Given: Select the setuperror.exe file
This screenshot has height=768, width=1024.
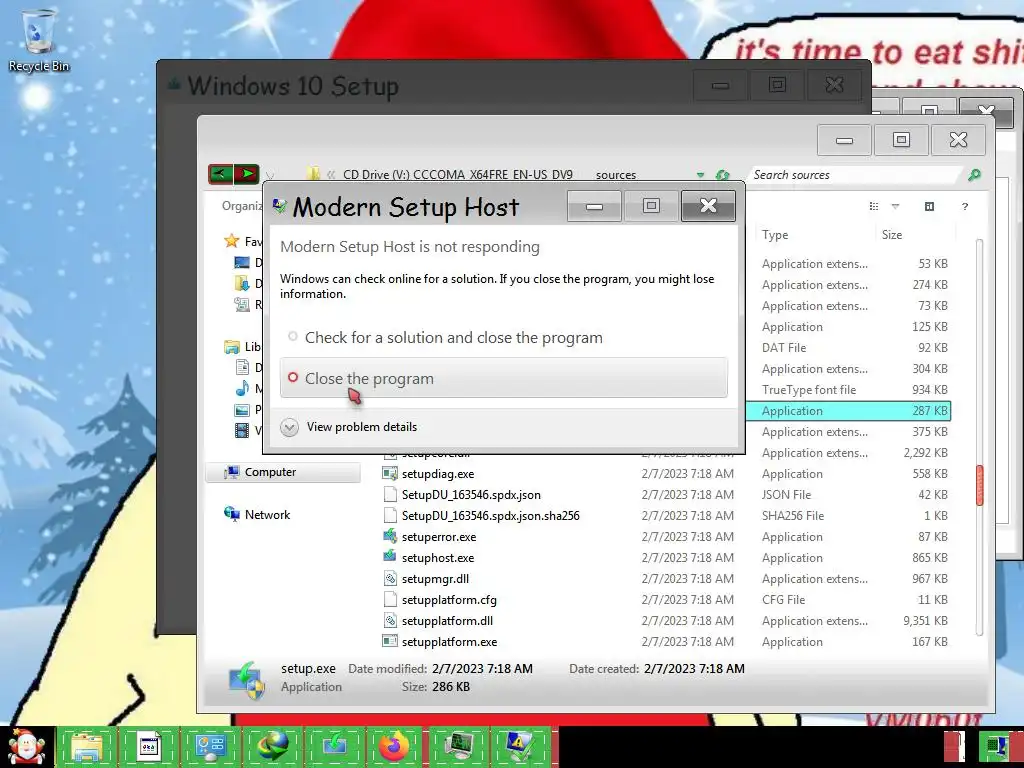Looking at the screenshot, I should 439,537.
